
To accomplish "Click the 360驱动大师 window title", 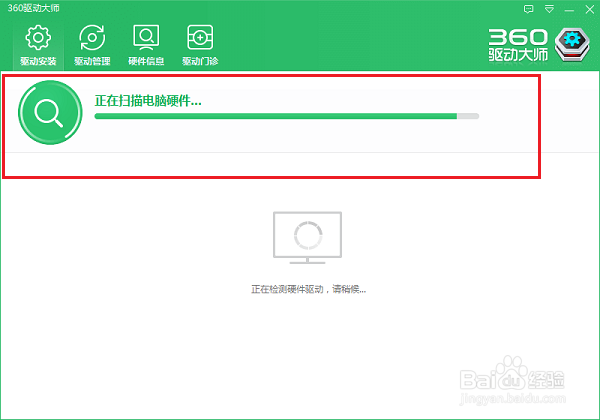I will click(34, 8).
